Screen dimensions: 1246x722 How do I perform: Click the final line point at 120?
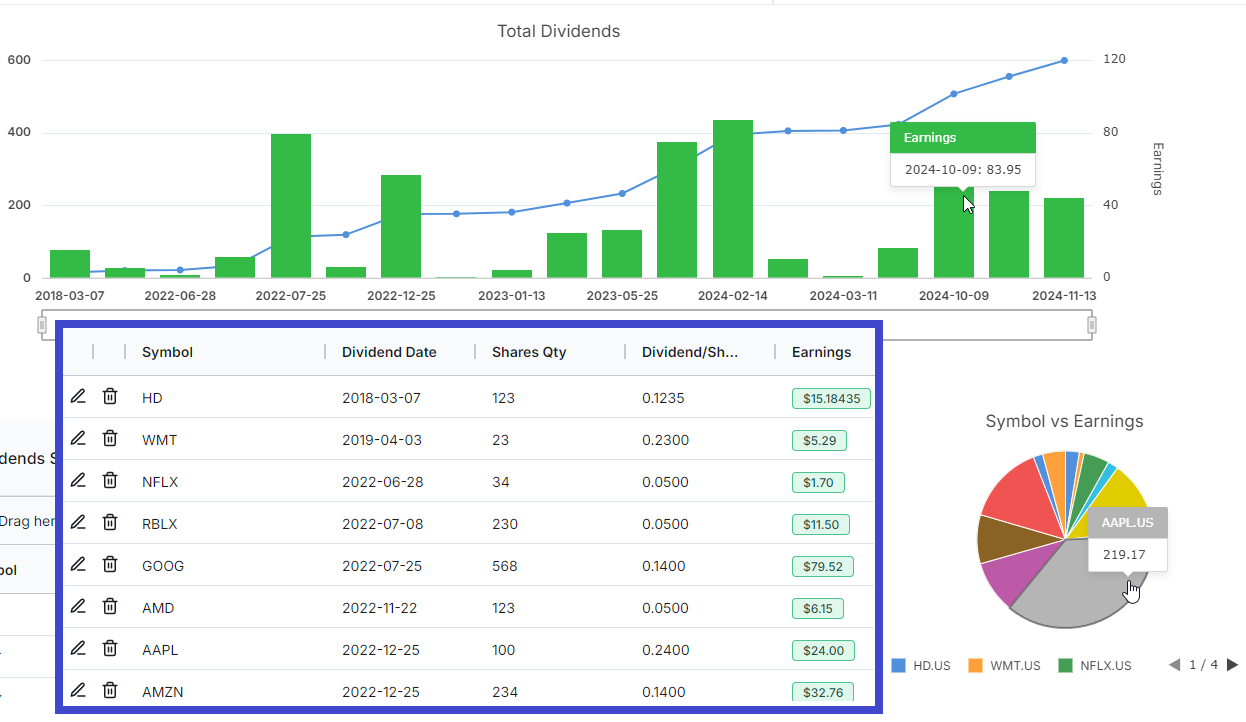point(1064,60)
